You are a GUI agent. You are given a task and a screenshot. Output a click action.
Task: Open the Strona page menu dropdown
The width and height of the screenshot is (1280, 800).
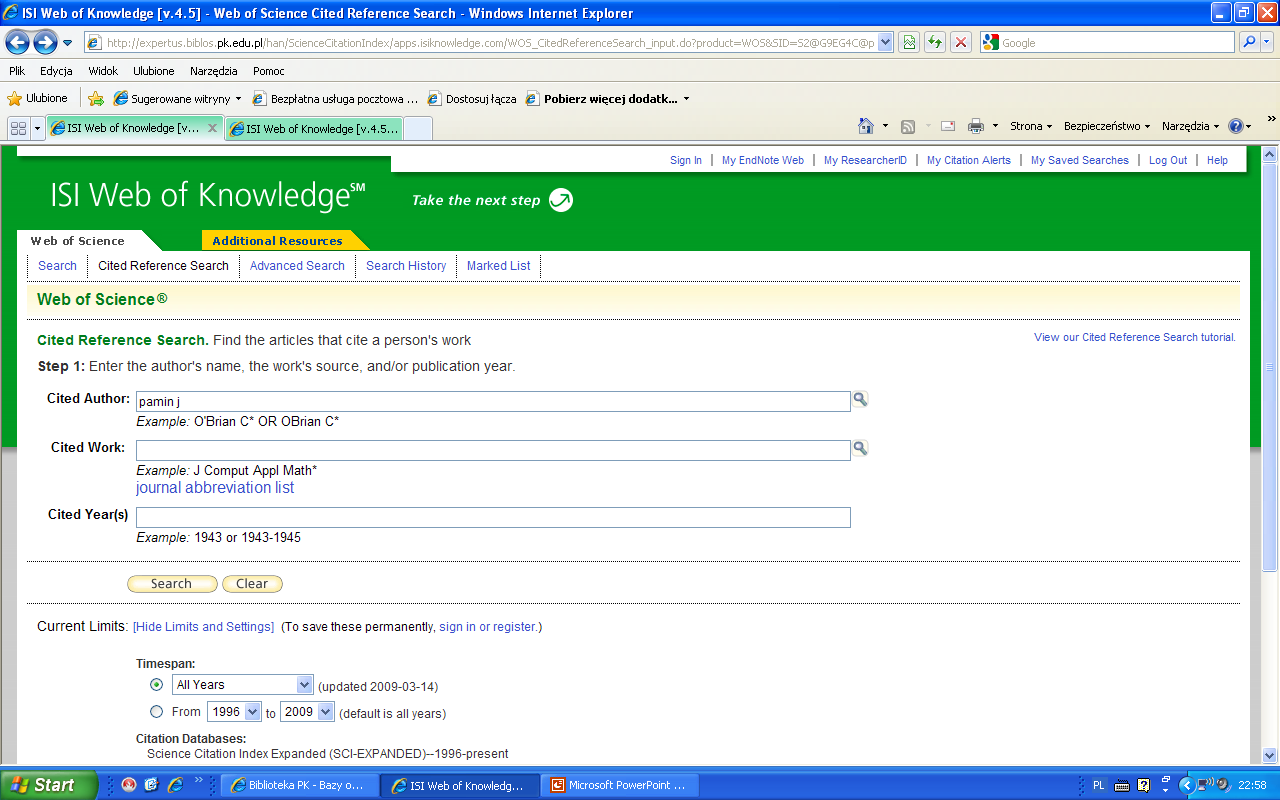pyautogui.click(x=1031, y=126)
